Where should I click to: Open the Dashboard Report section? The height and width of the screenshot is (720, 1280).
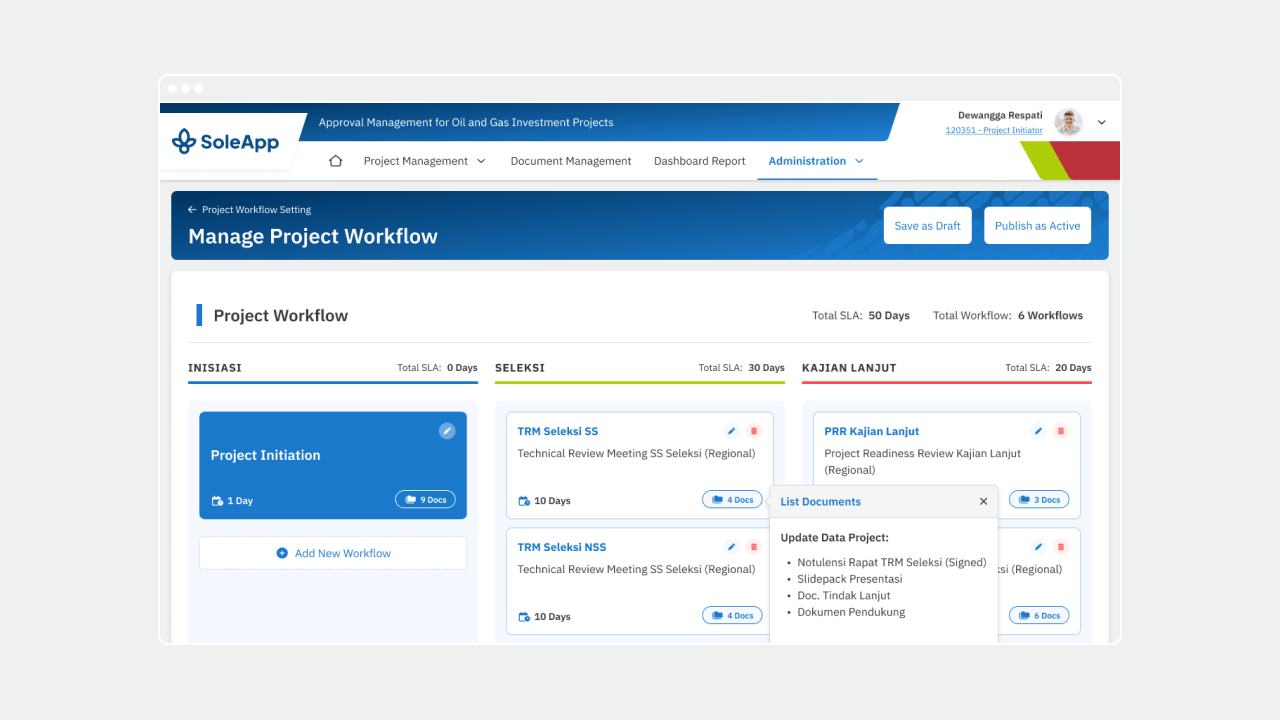[699, 160]
